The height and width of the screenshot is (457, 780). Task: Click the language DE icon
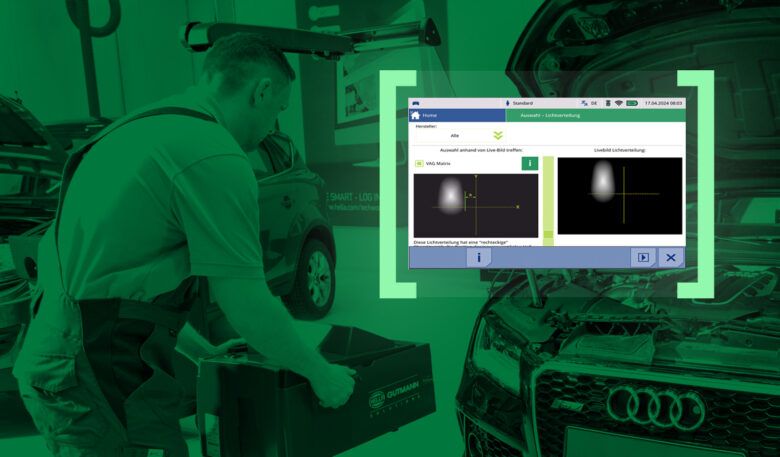point(589,103)
